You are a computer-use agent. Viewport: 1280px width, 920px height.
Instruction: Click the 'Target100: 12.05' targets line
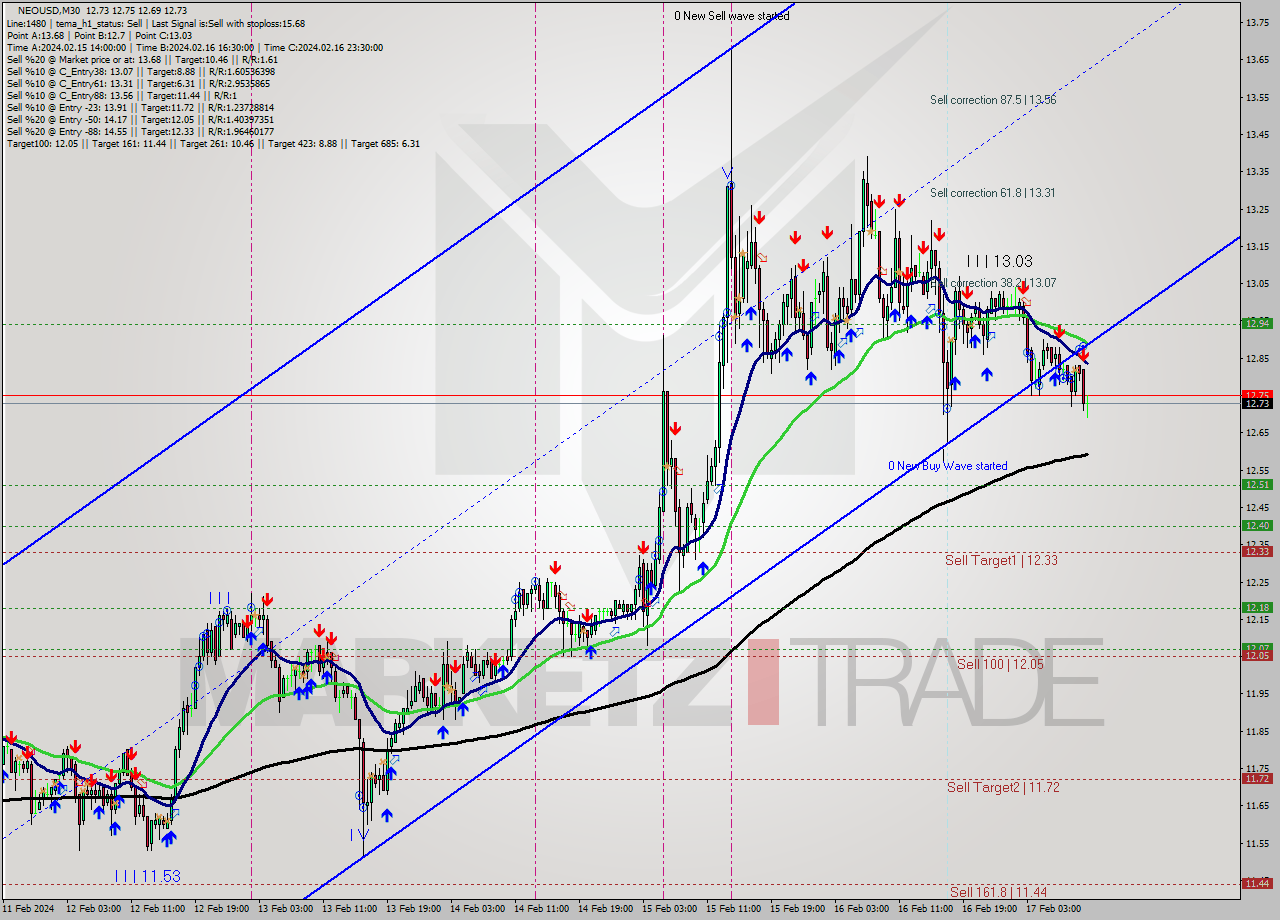213,143
